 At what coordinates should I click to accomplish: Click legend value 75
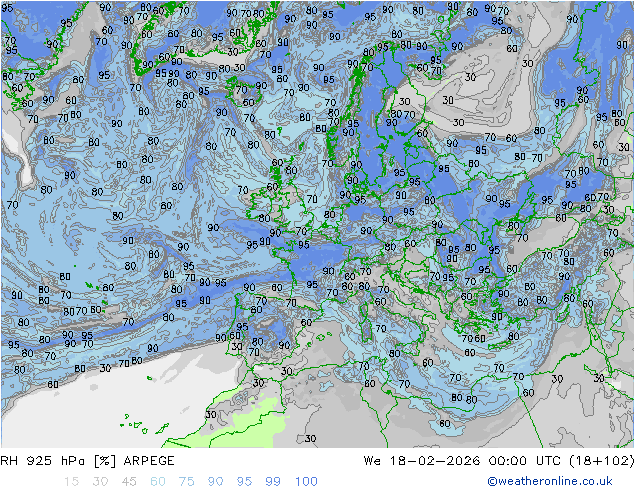point(186,482)
